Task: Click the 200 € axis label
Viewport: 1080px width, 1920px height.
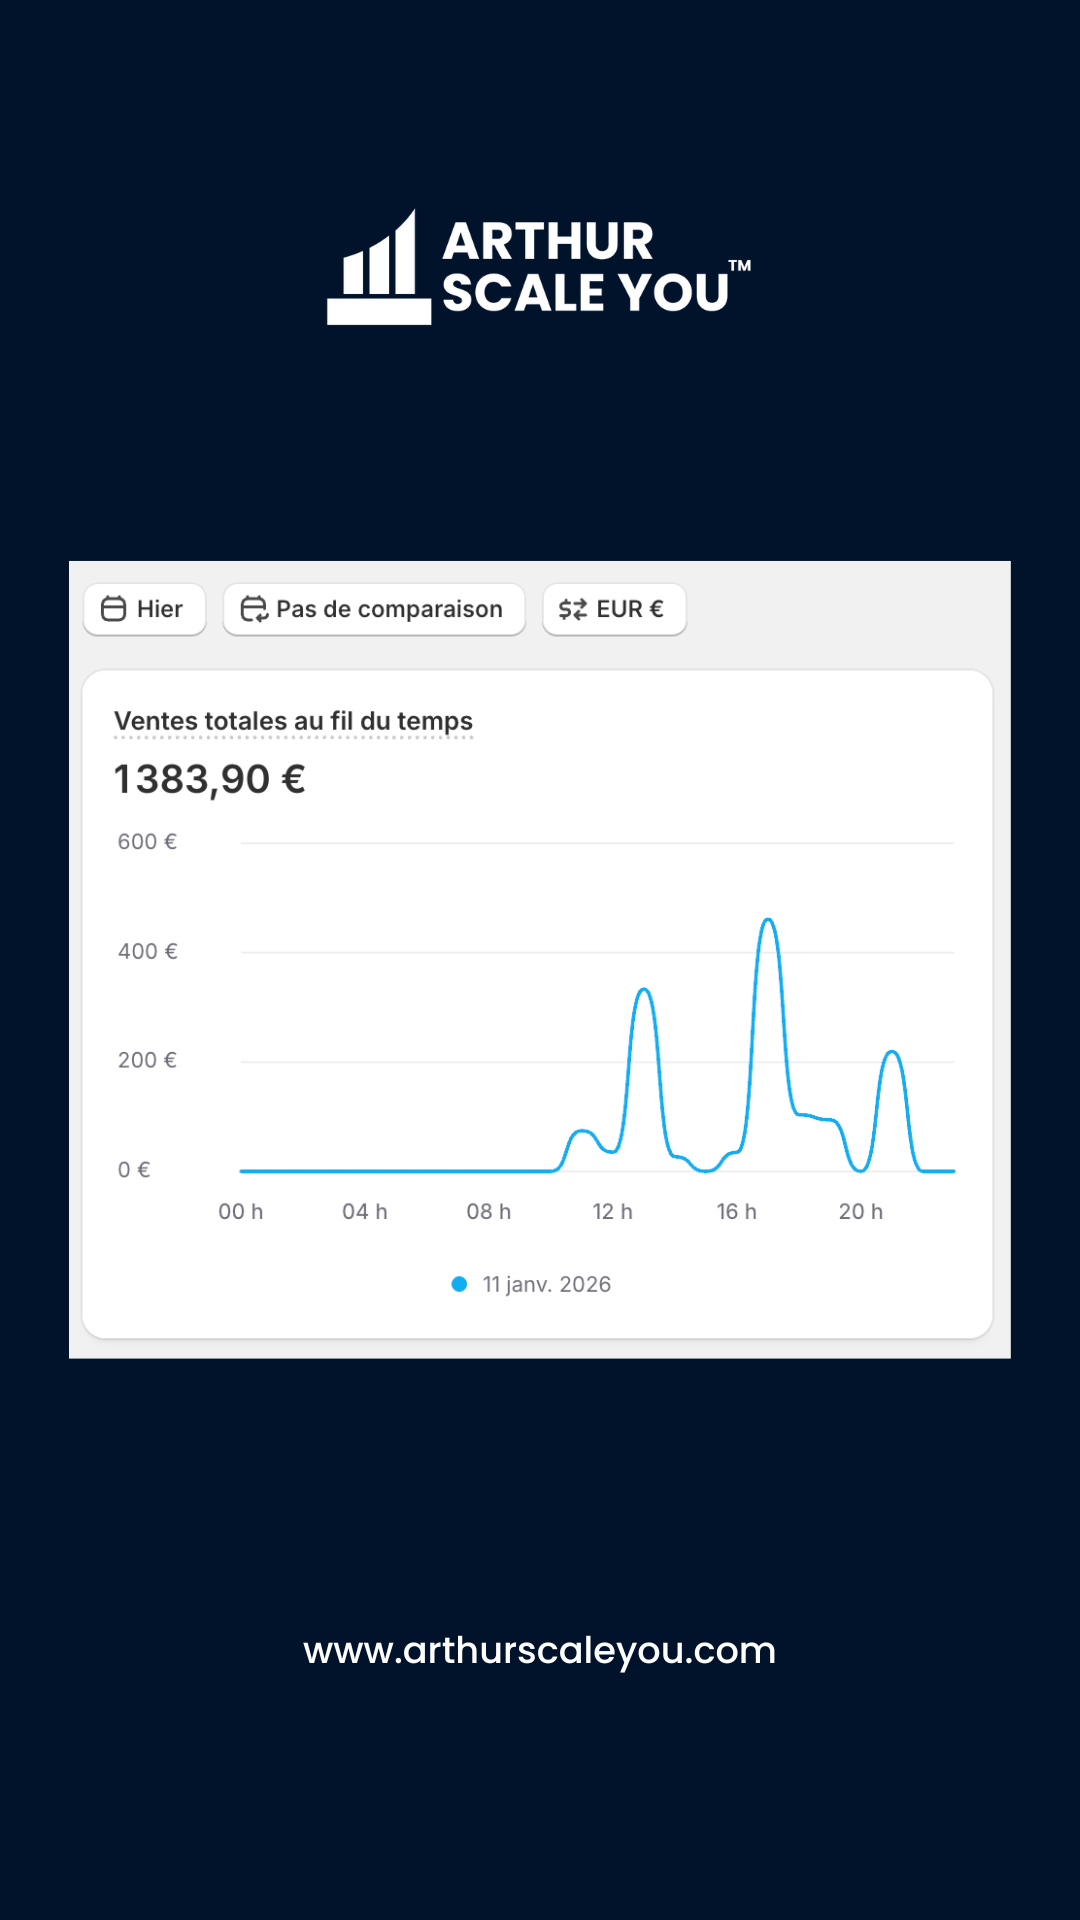Action: [147, 1060]
